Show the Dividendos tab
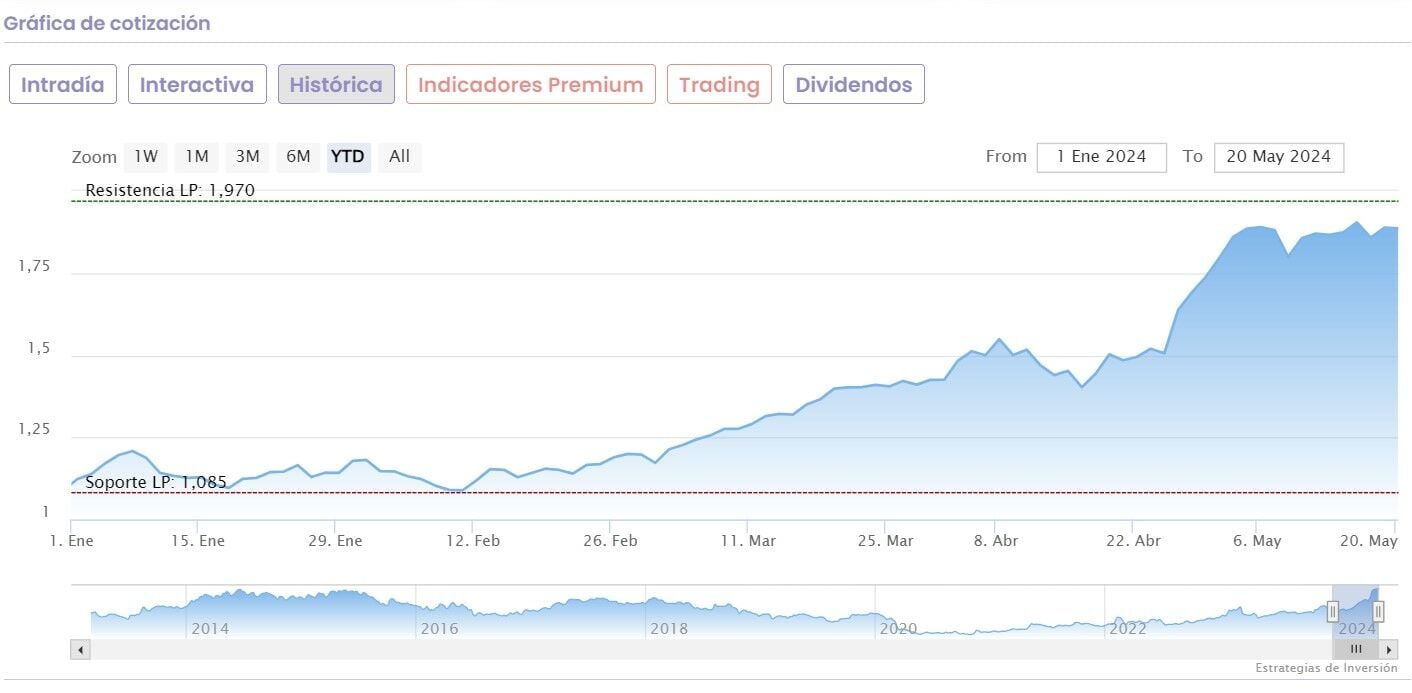 point(853,85)
